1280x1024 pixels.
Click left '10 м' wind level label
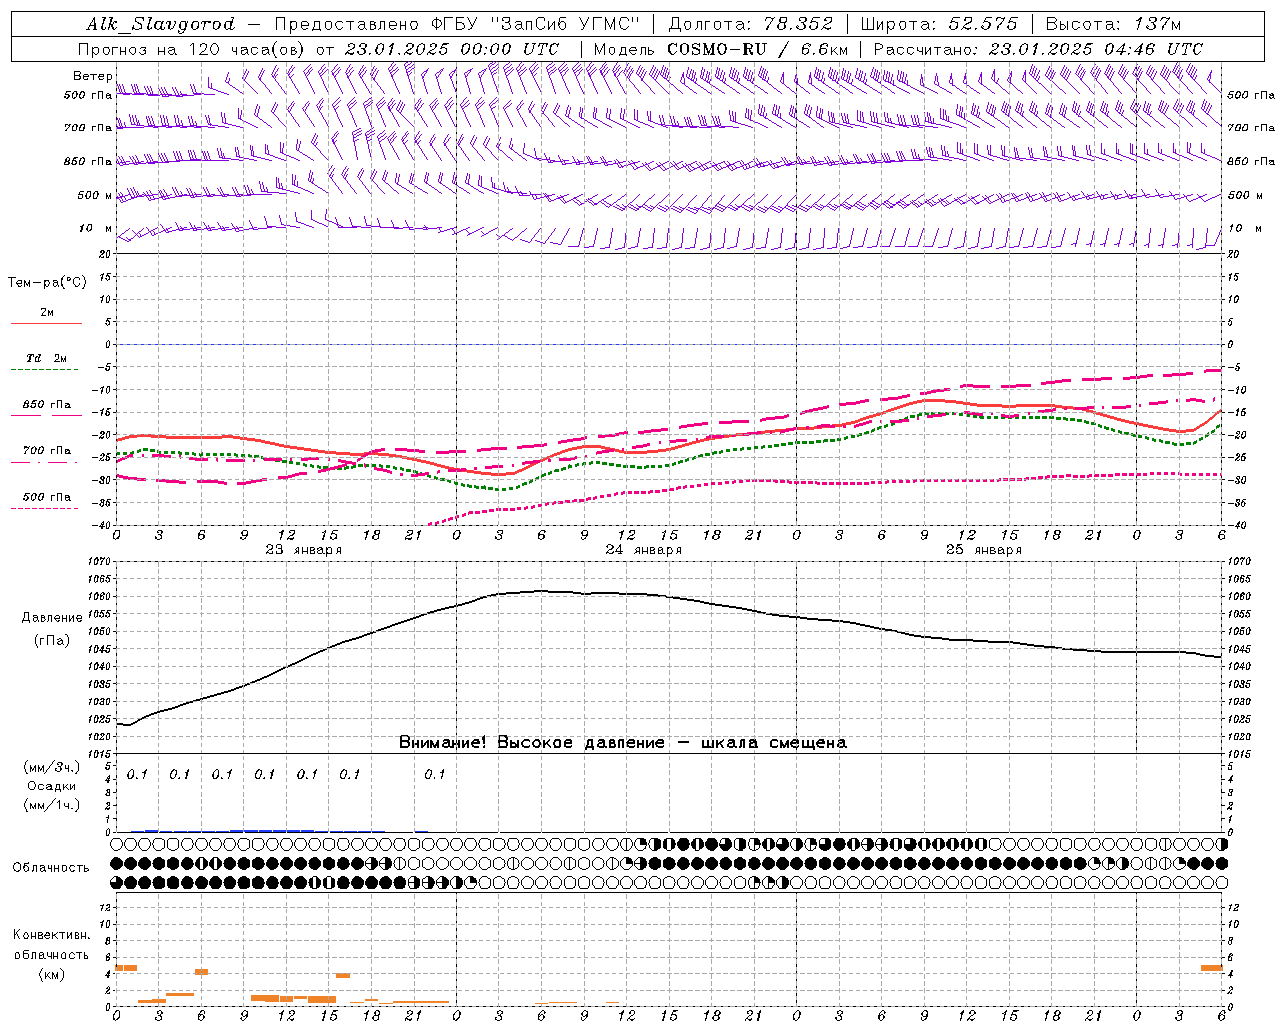pos(95,228)
